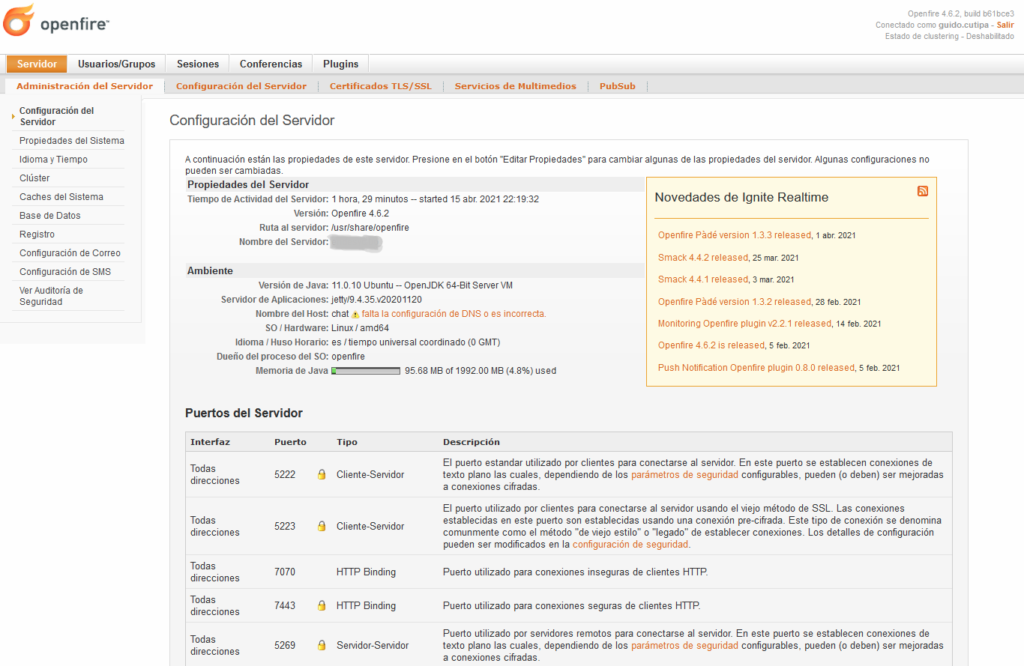Click the Tipo column header
This screenshot has height=666, width=1024.
click(x=347, y=442)
